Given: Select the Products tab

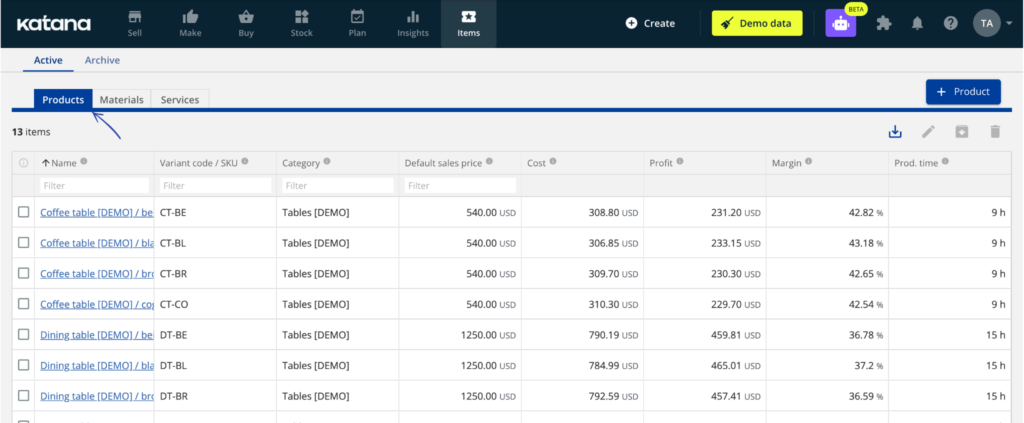Looking at the screenshot, I should pos(63,100).
